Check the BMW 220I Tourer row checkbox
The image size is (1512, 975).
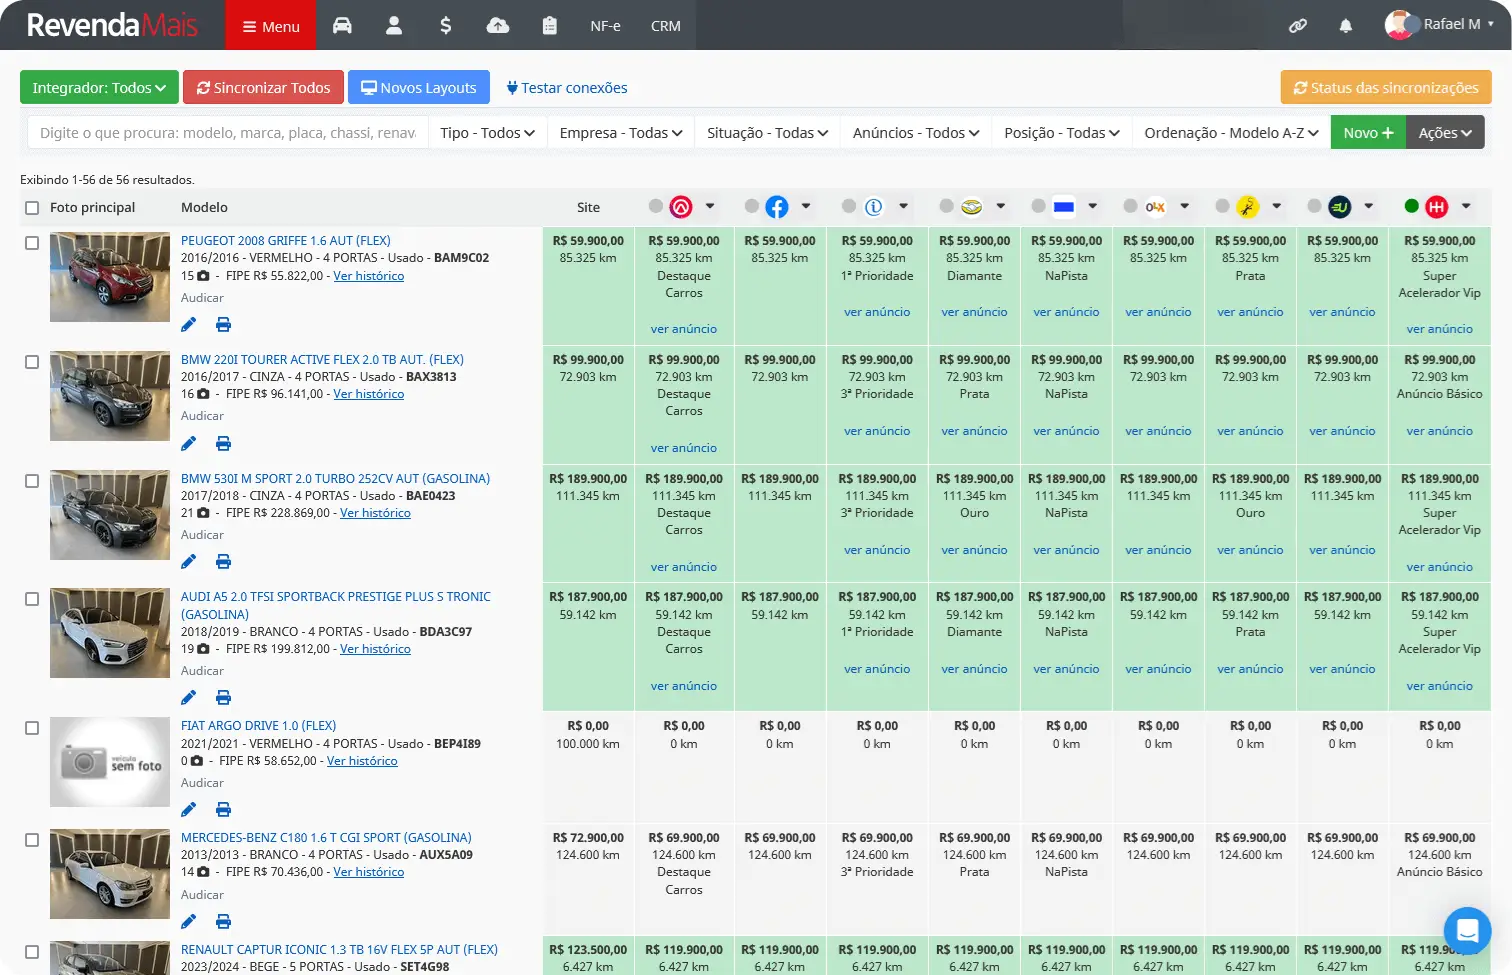pyautogui.click(x=32, y=362)
